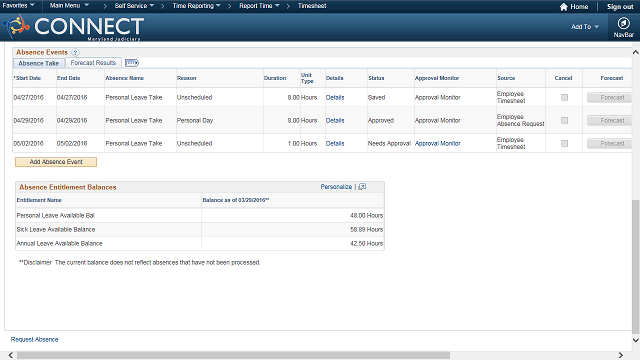This screenshot has width=640, height=360.
Task: Switch to the Forecast Results tab
Action: tap(93, 63)
